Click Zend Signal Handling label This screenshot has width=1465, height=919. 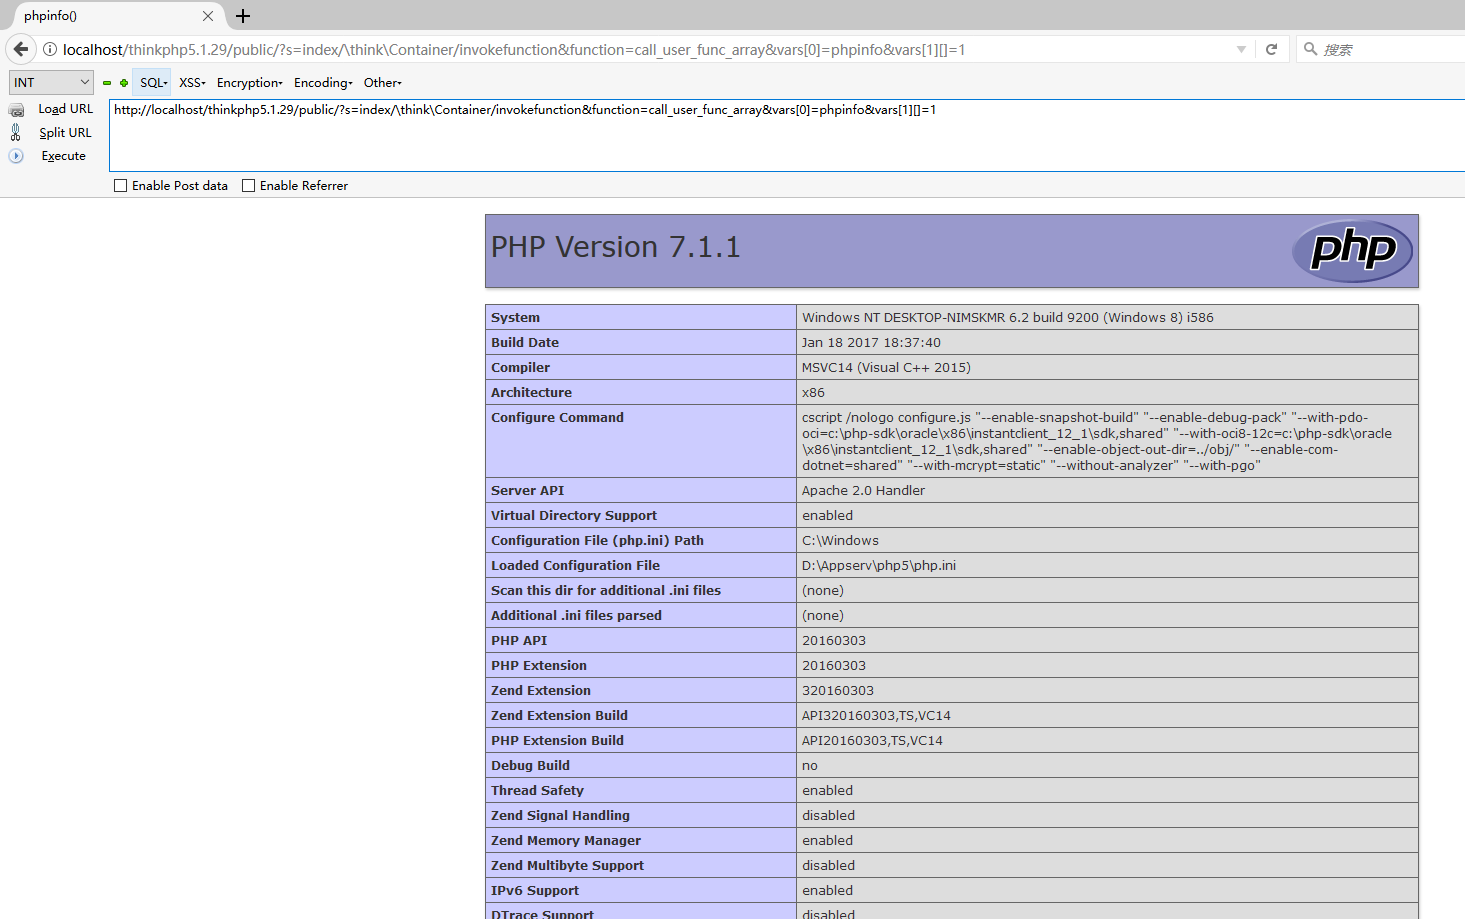[560, 816]
